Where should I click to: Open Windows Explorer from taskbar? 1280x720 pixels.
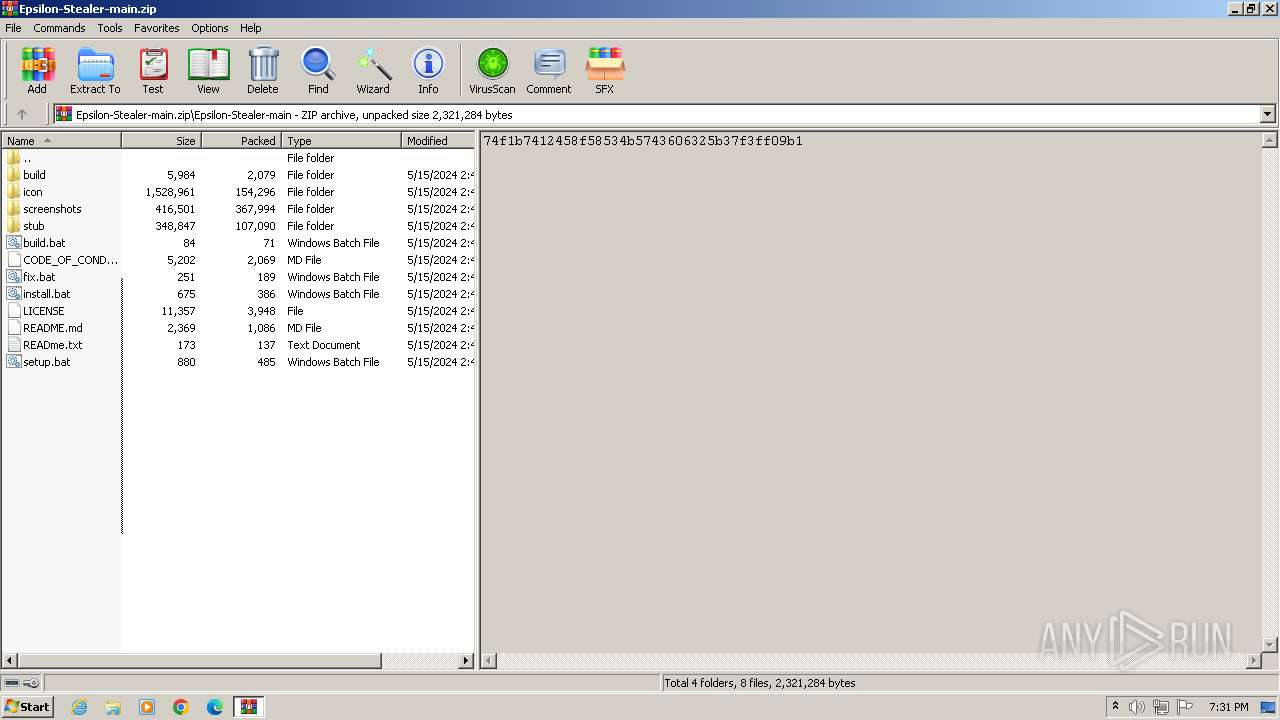tap(113, 707)
